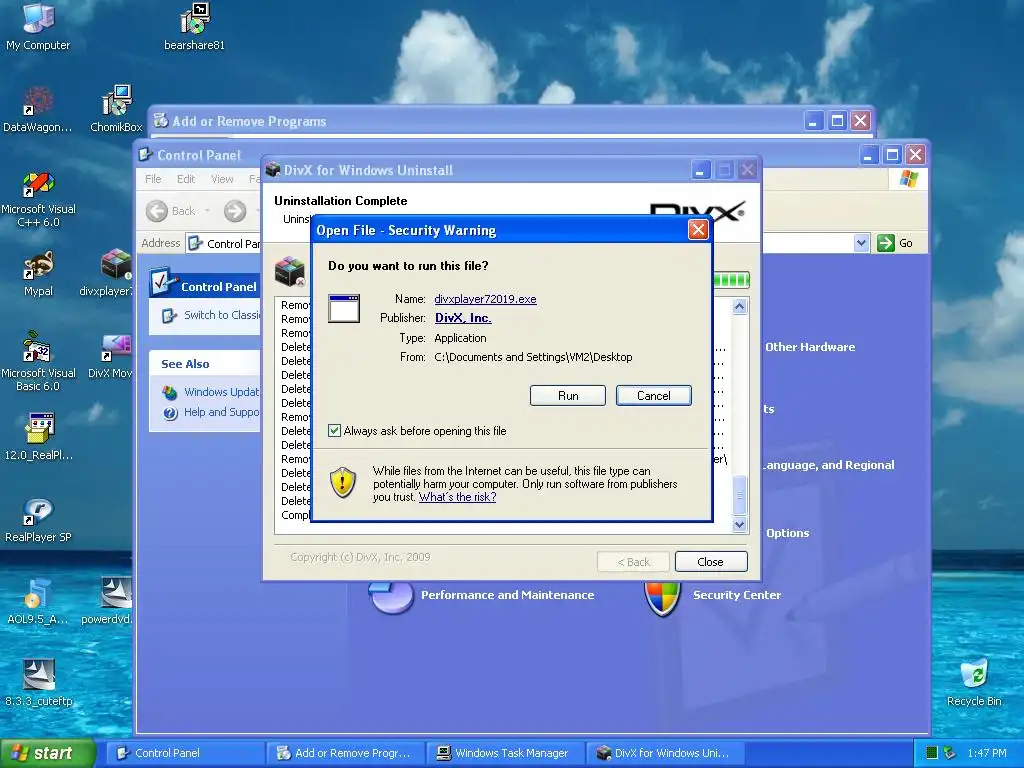Click the Task Manager tray icon
The image size is (1024, 768).
point(933,753)
